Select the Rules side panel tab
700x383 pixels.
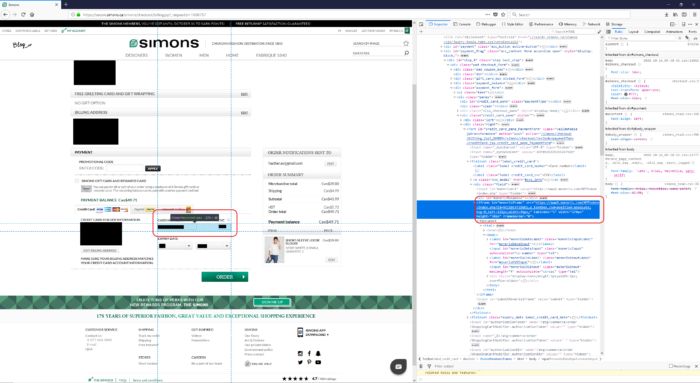pyautogui.click(x=618, y=32)
